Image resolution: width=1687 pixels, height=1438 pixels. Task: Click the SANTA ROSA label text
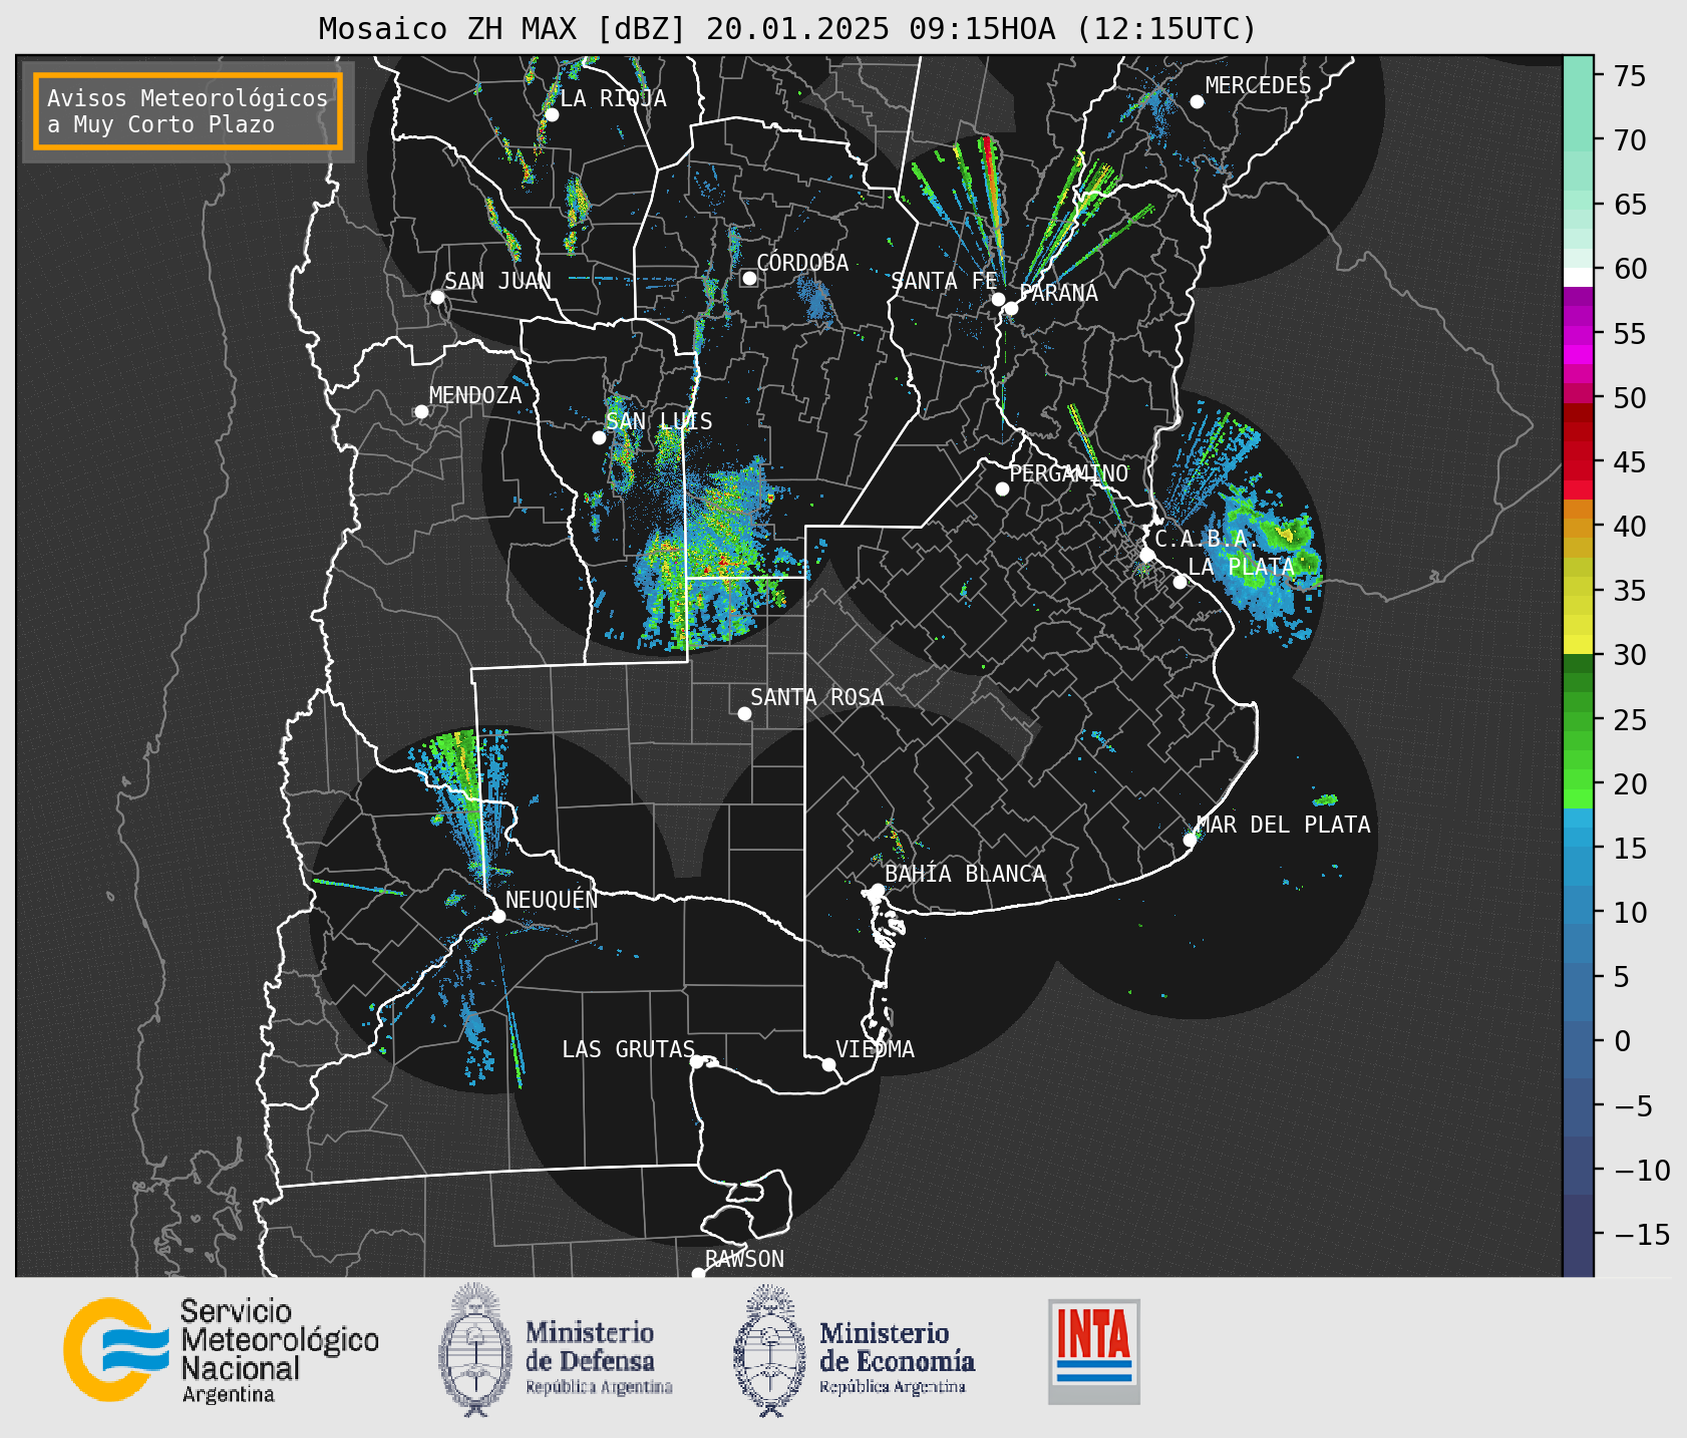pyautogui.click(x=817, y=697)
